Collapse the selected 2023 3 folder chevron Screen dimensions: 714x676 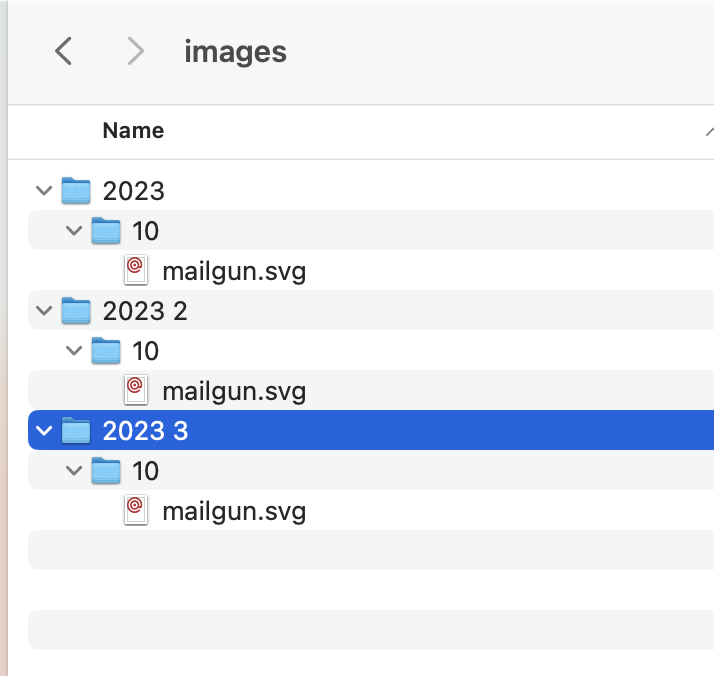tap(44, 430)
